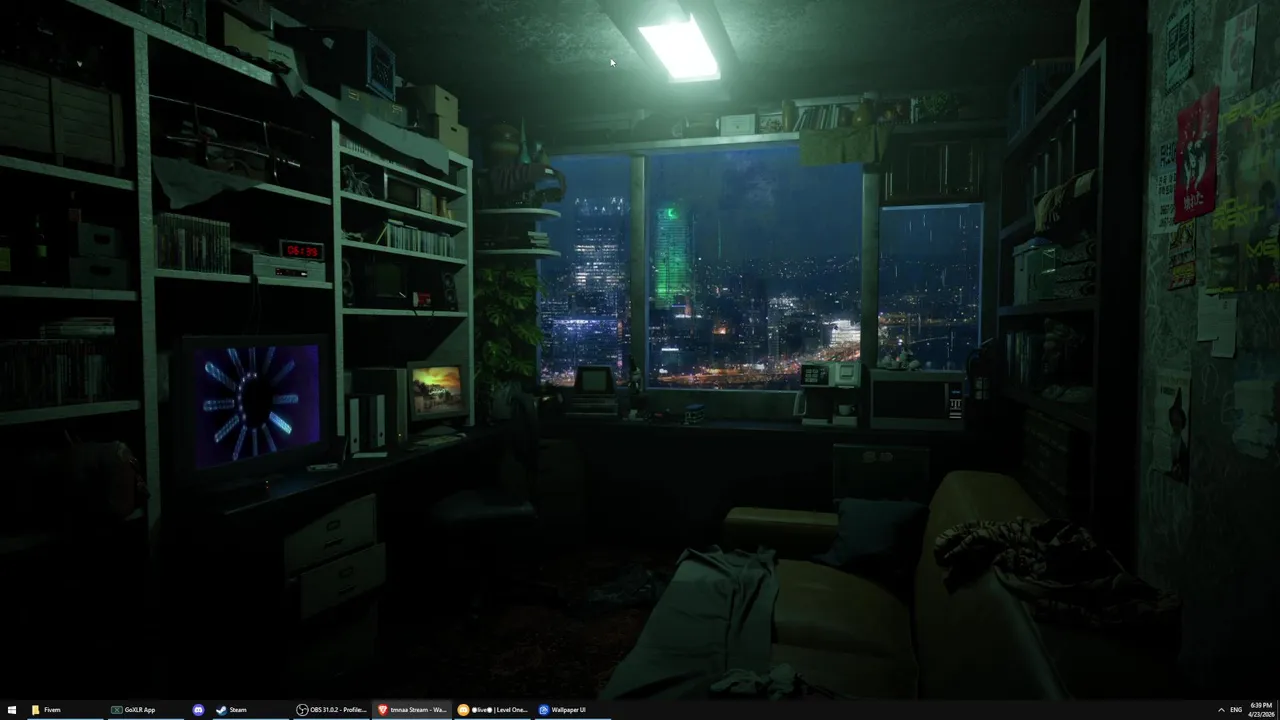Open the clock showing 6:39 PM
The image size is (1280, 720).
click(x=1261, y=710)
